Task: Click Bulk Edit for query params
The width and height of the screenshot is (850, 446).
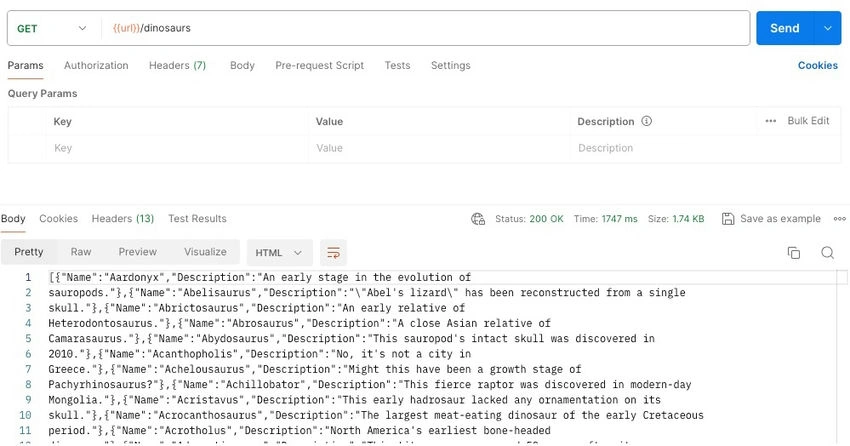Action: (808, 121)
